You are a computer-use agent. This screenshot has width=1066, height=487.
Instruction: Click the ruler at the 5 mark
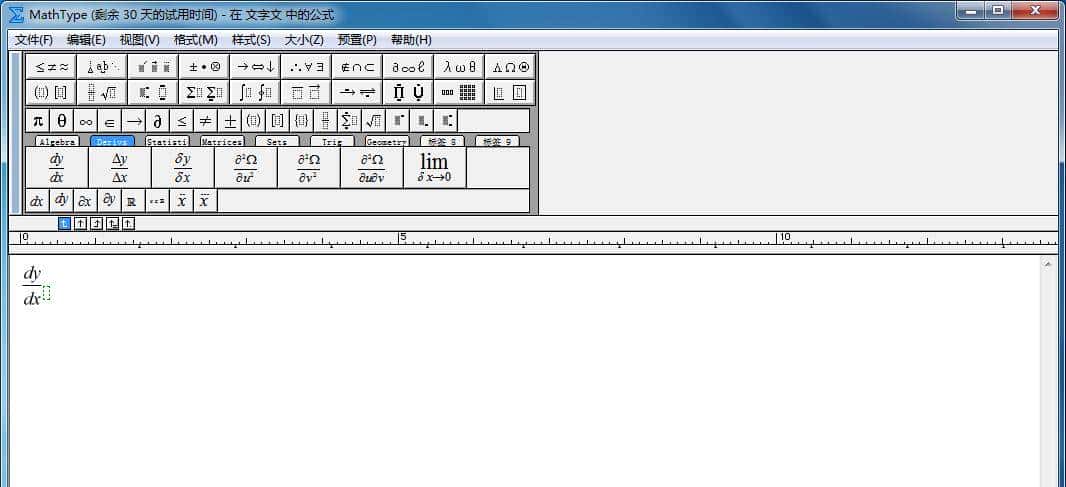point(402,240)
